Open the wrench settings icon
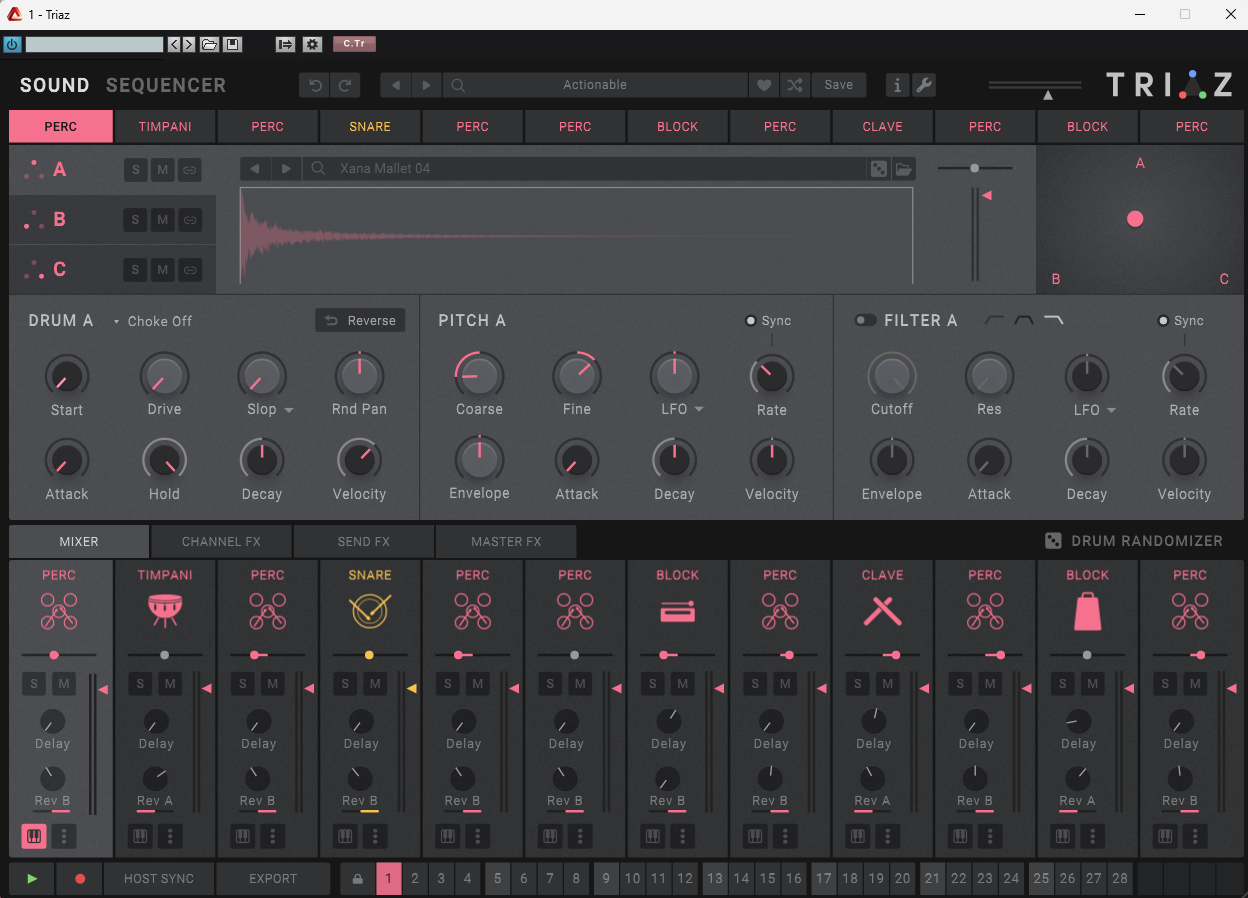Viewport: 1248px width, 898px height. point(924,85)
